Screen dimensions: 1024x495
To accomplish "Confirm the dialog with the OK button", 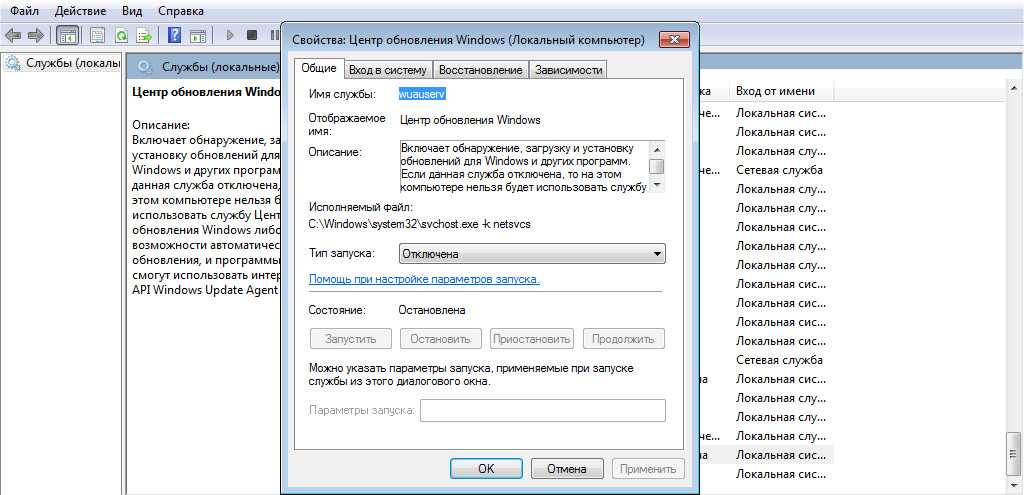I will tap(486, 468).
